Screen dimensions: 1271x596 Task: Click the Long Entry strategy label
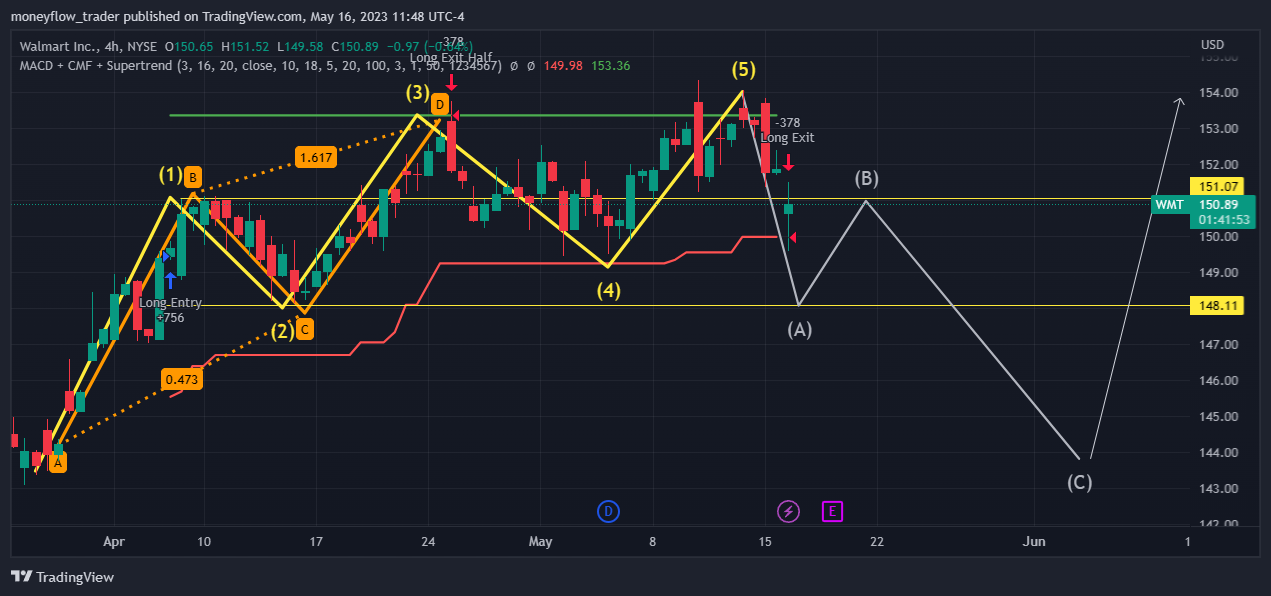click(x=170, y=303)
